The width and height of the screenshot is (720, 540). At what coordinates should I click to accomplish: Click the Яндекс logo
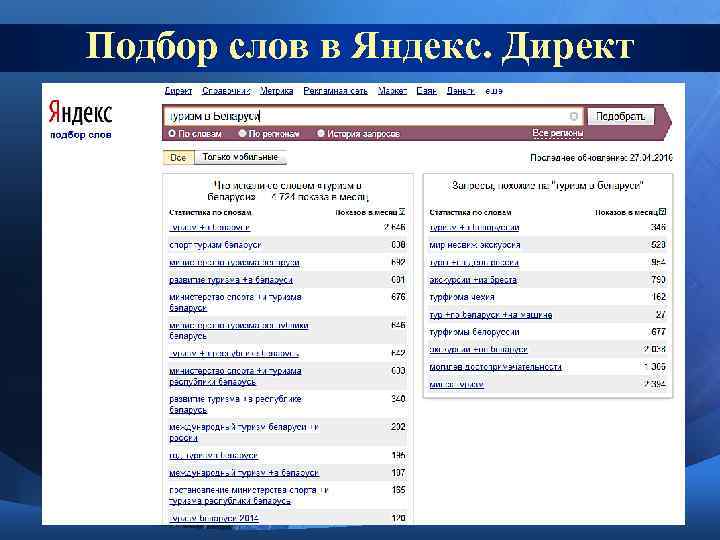tap(80, 112)
